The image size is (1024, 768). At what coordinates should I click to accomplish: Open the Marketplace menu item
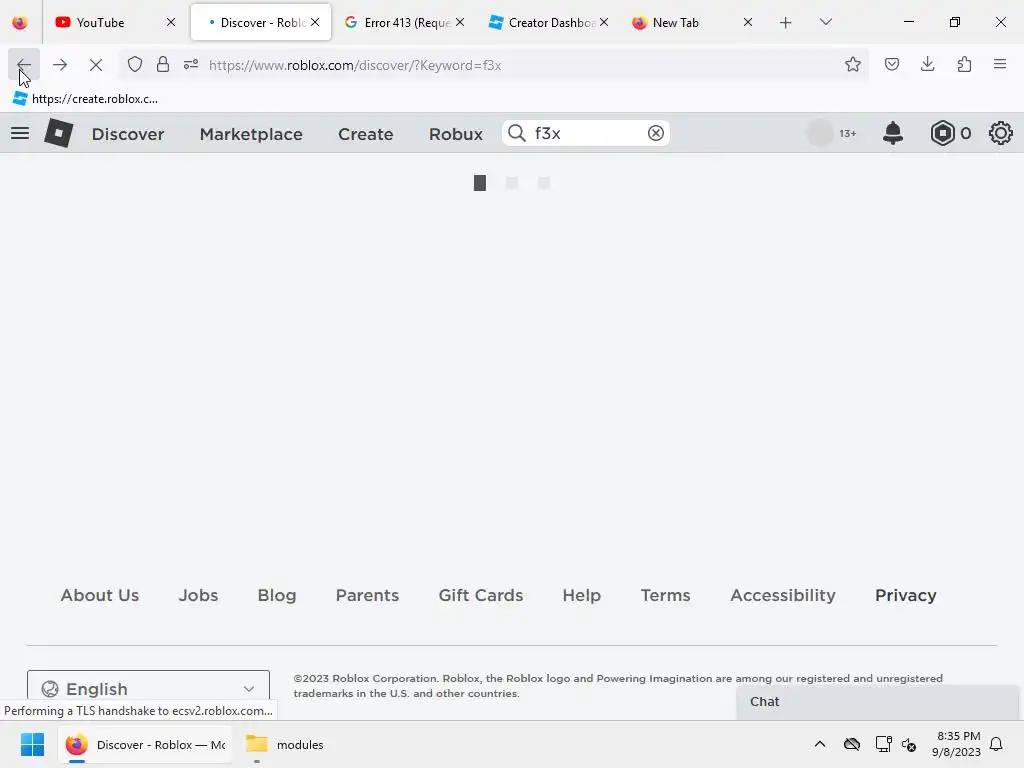pyautogui.click(x=251, y=134)
